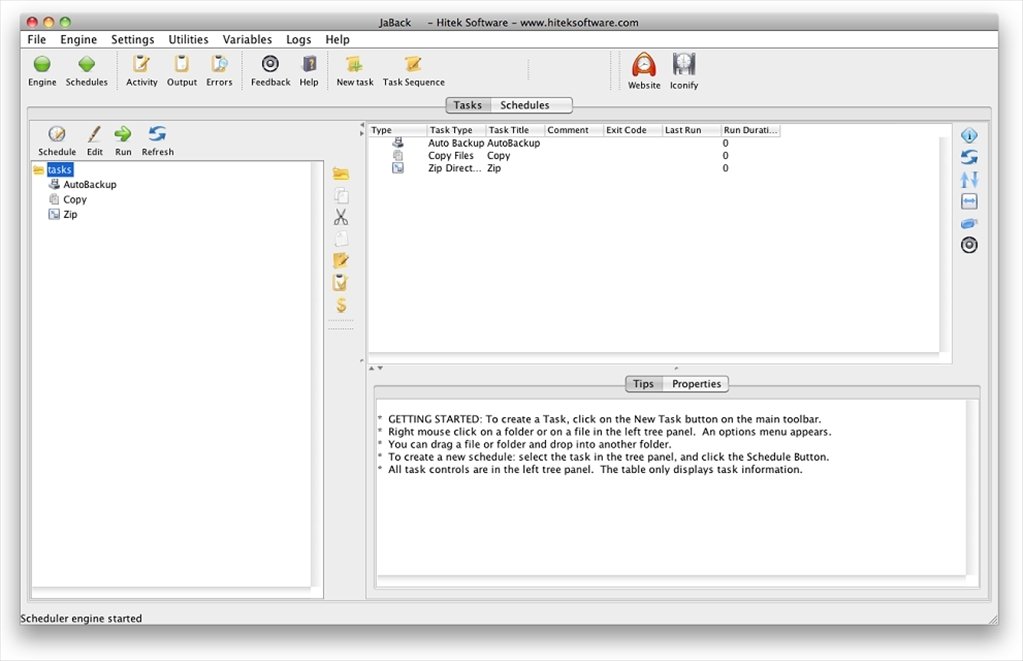Open the Variables menu

point(247,40)
